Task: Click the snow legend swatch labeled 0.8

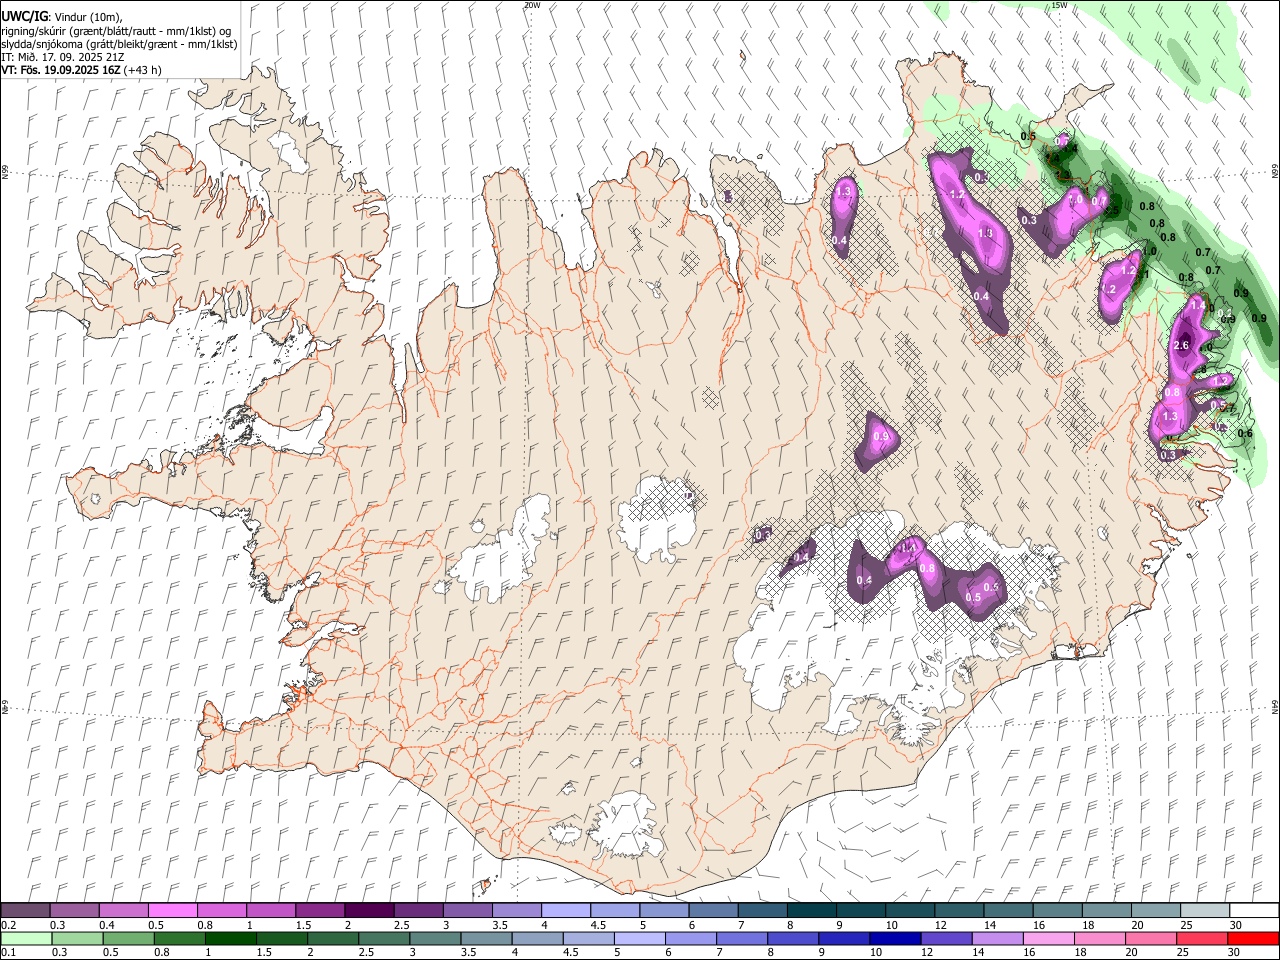Action: pyautogui.click(x=221, y=911)
